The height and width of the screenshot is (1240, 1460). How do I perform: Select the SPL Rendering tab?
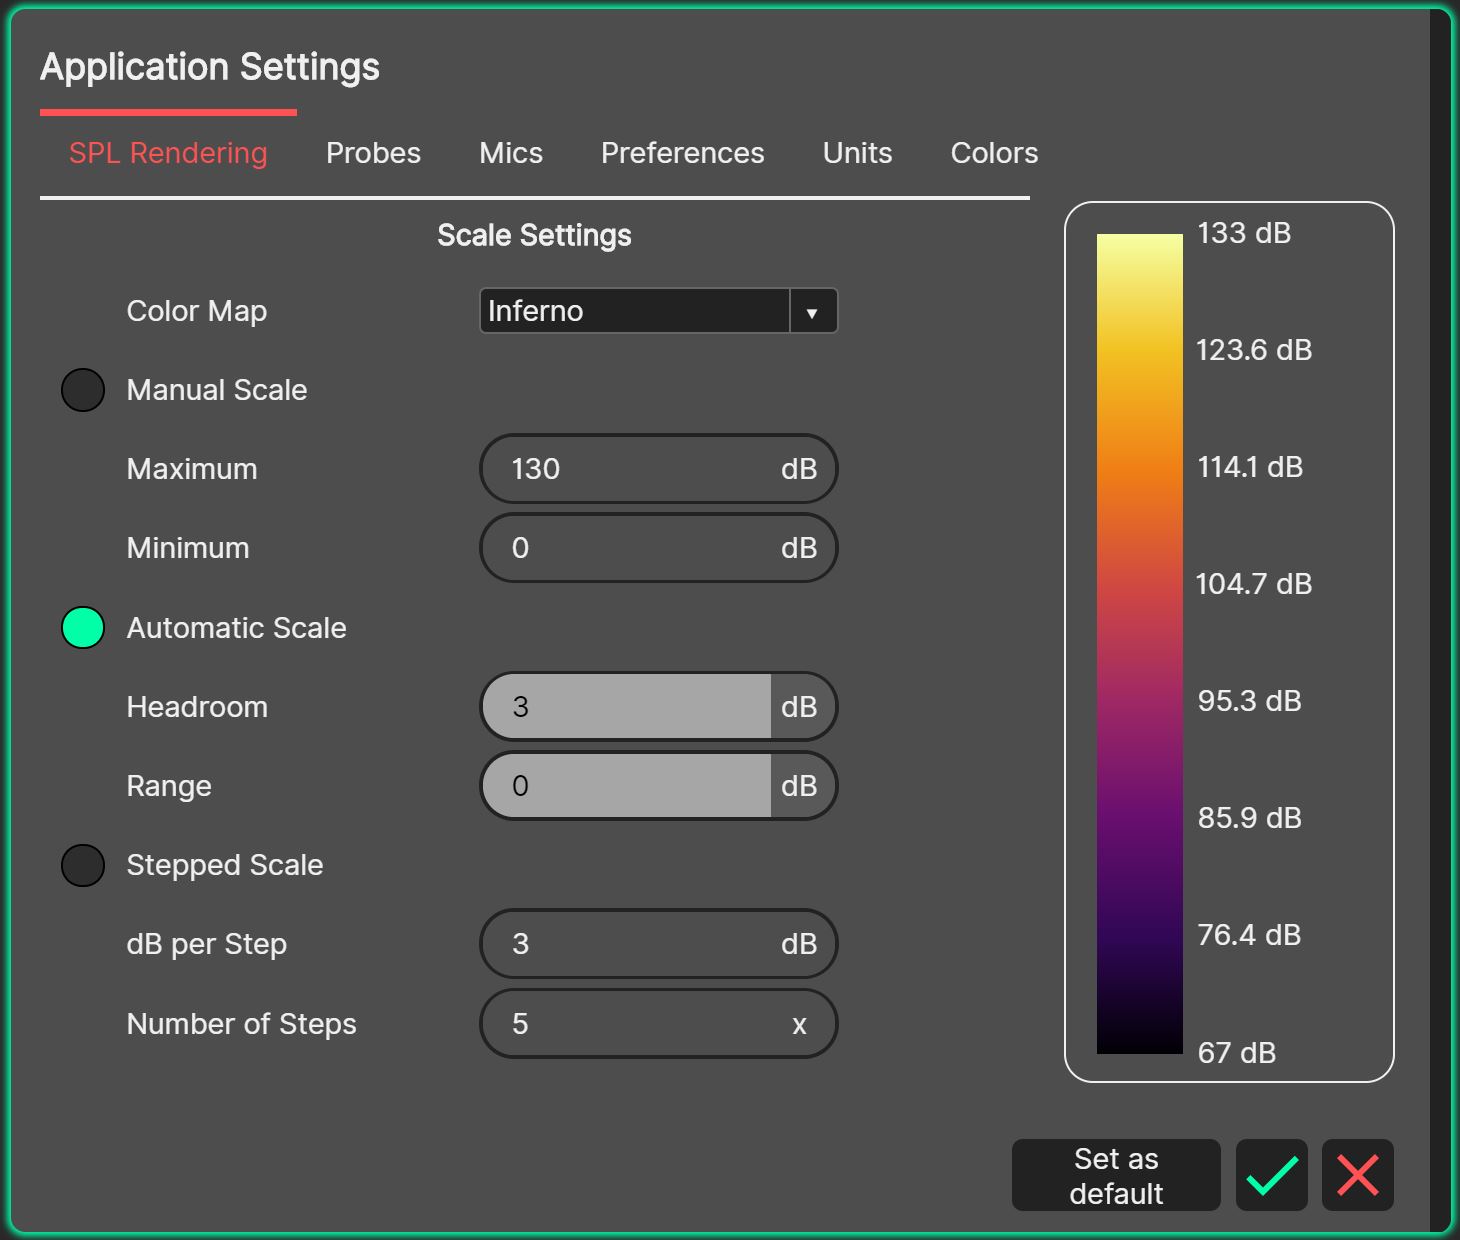click(x=167, y=153)
